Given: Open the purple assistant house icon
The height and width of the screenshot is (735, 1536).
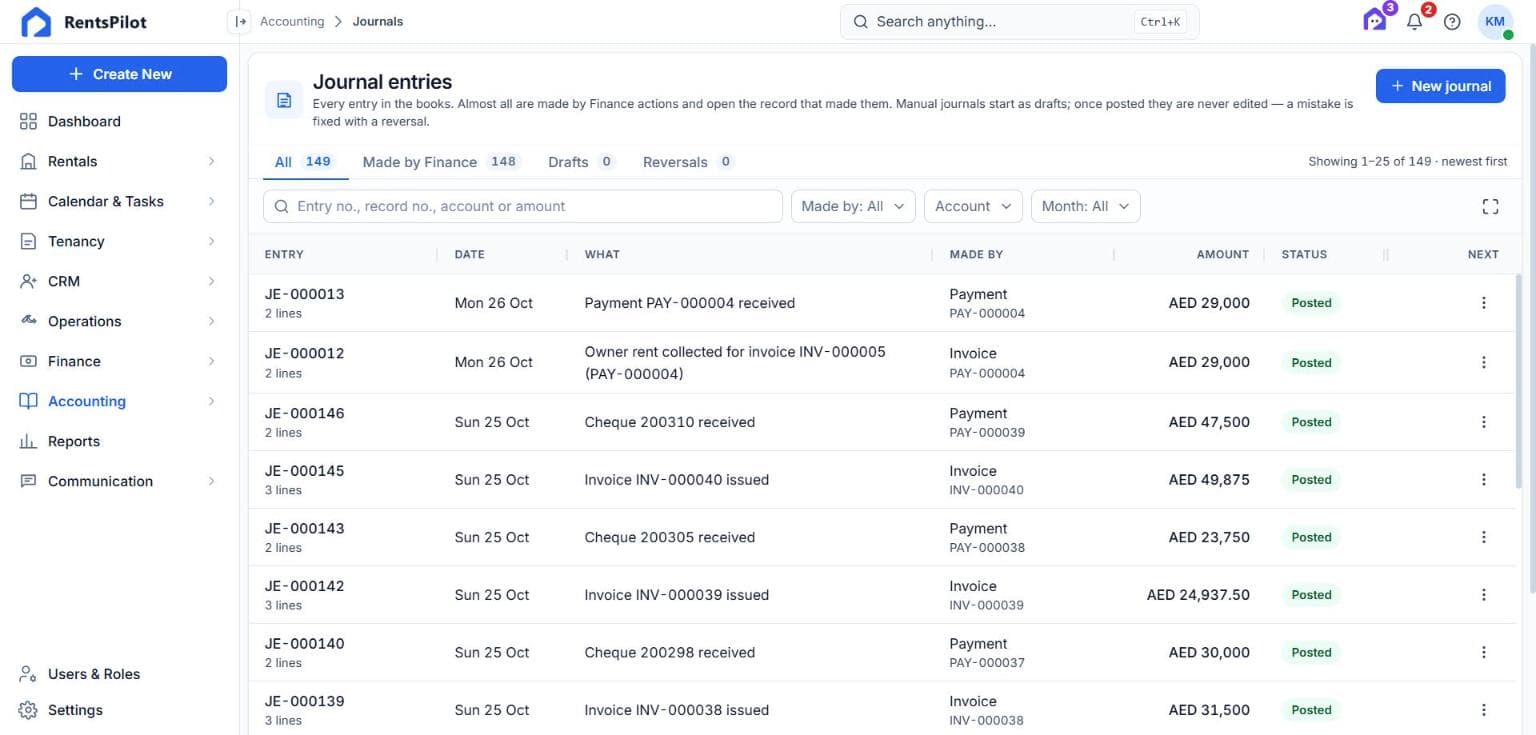Looking at the screenshot, I should click(1375, 21).
